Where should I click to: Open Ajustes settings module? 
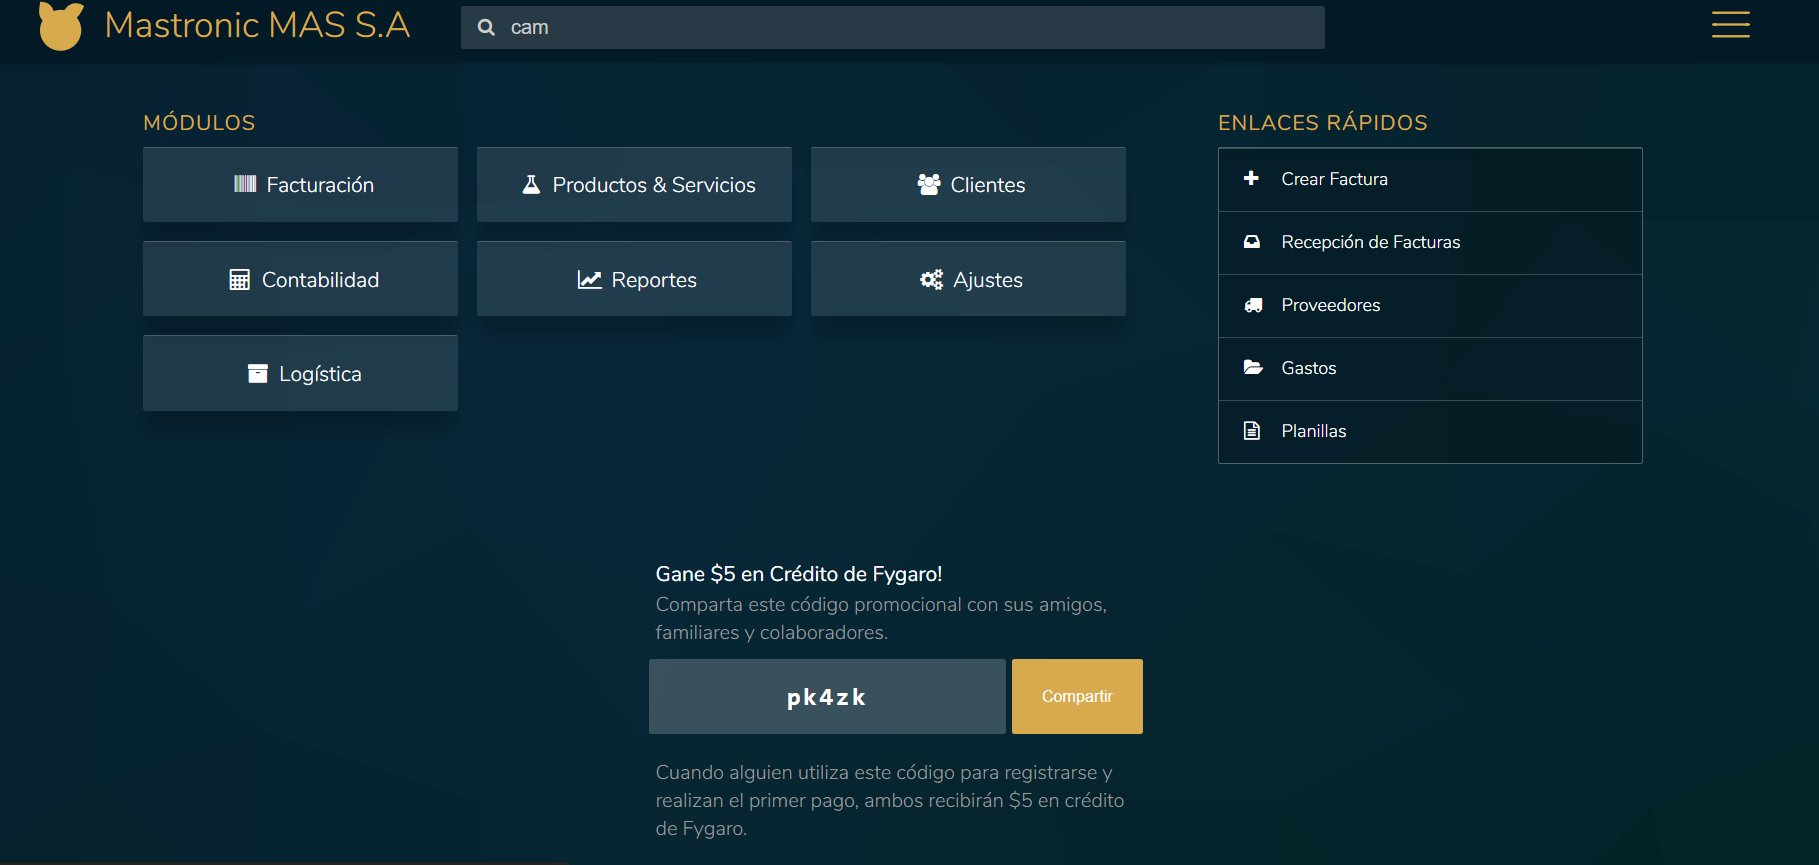point(968,280)
